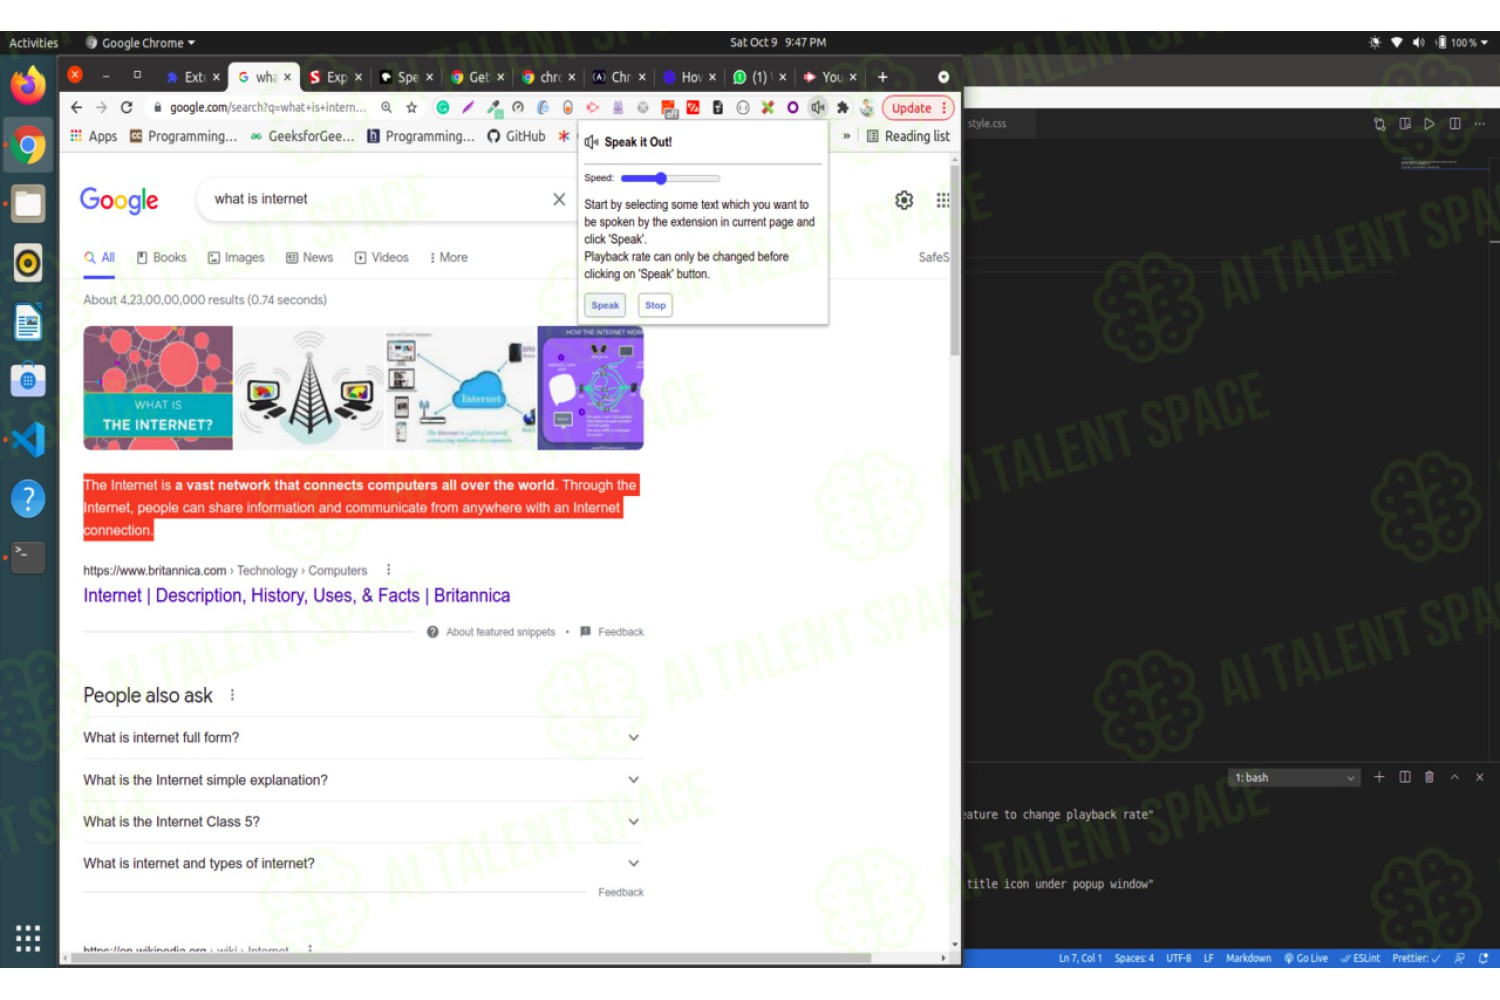
Task: Open LibreOffice Writer from the dock
Action: coord(28,322)
